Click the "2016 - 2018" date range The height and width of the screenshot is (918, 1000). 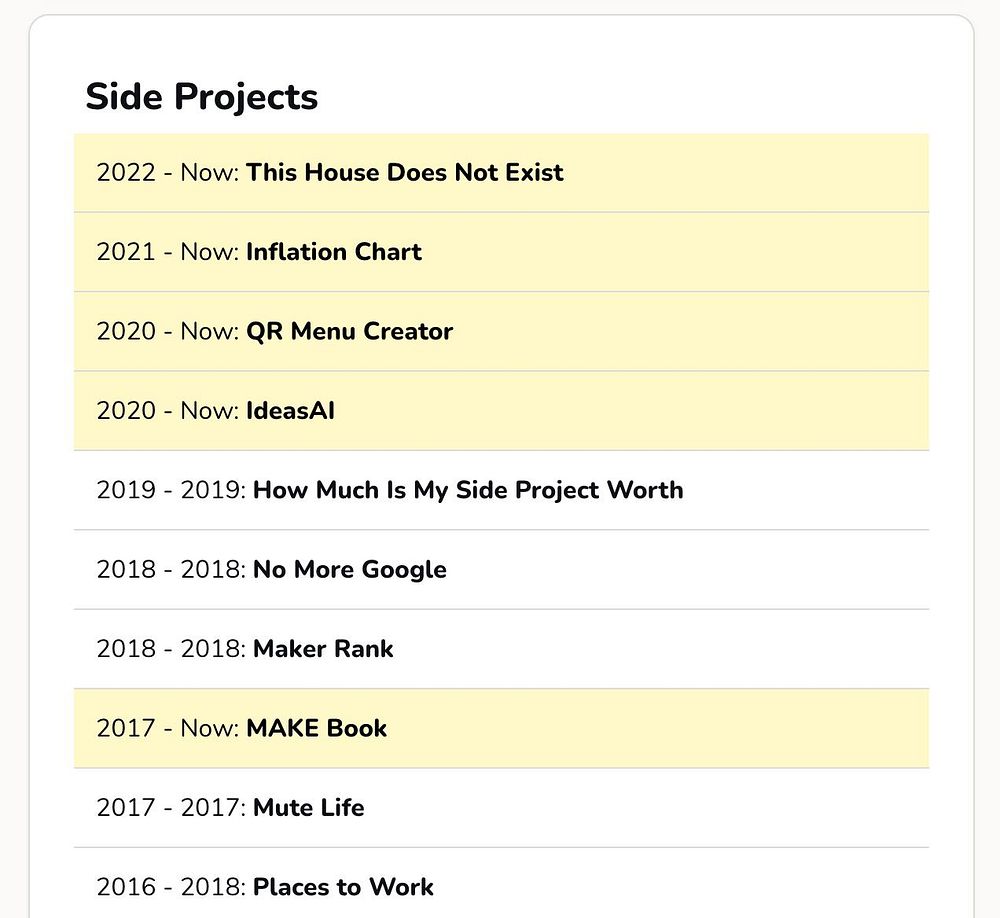point(171,887)
